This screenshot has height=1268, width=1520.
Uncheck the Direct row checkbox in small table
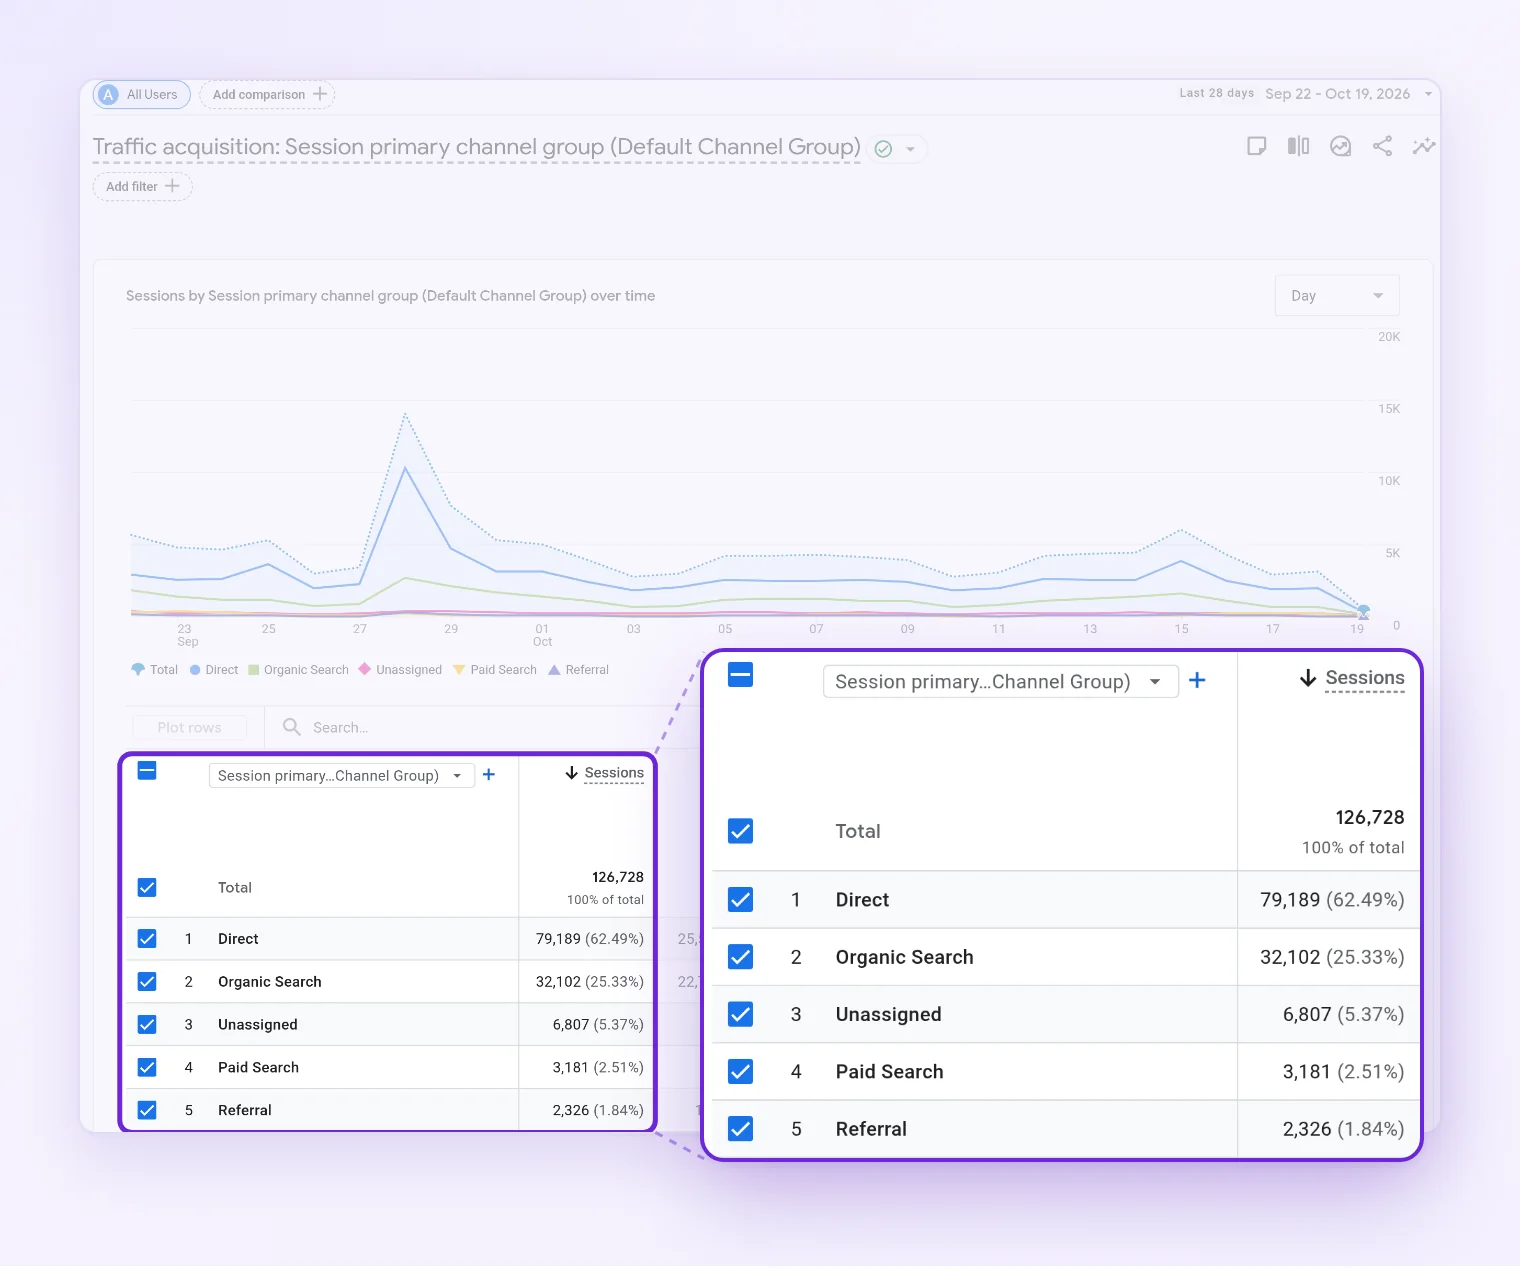click(147, 938)
